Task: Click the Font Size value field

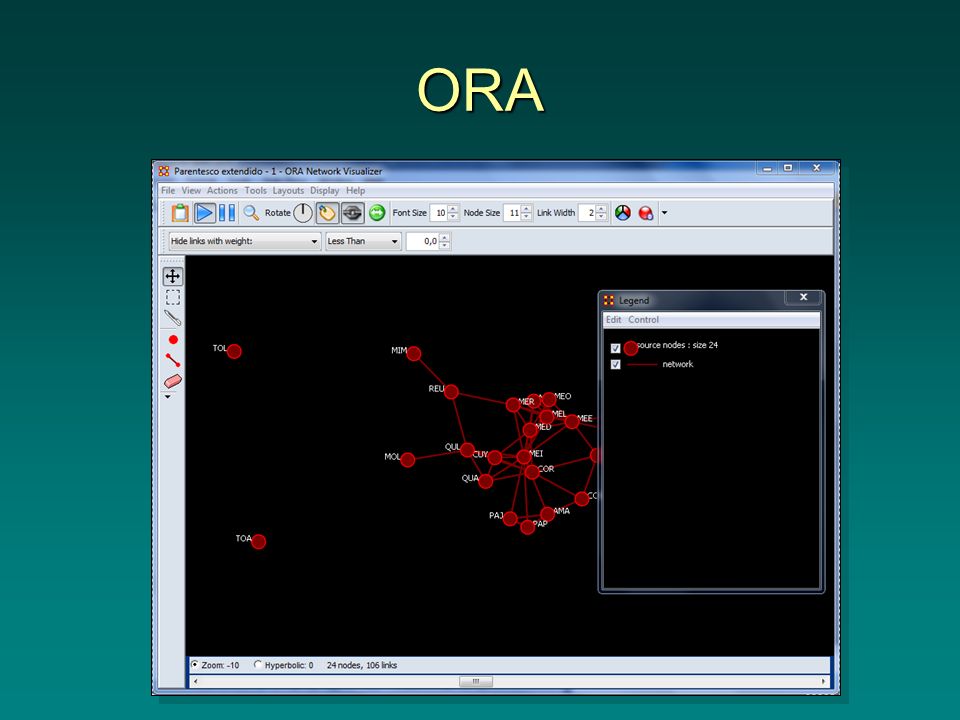Action: click(438, 213)
